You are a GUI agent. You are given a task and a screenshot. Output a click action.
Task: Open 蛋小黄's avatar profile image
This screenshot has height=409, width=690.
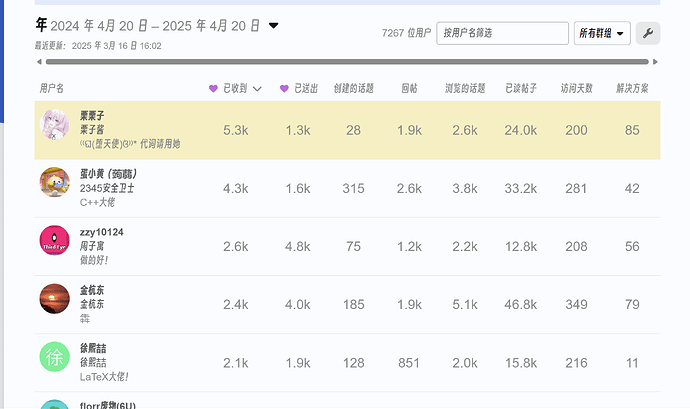coord(55,182)
